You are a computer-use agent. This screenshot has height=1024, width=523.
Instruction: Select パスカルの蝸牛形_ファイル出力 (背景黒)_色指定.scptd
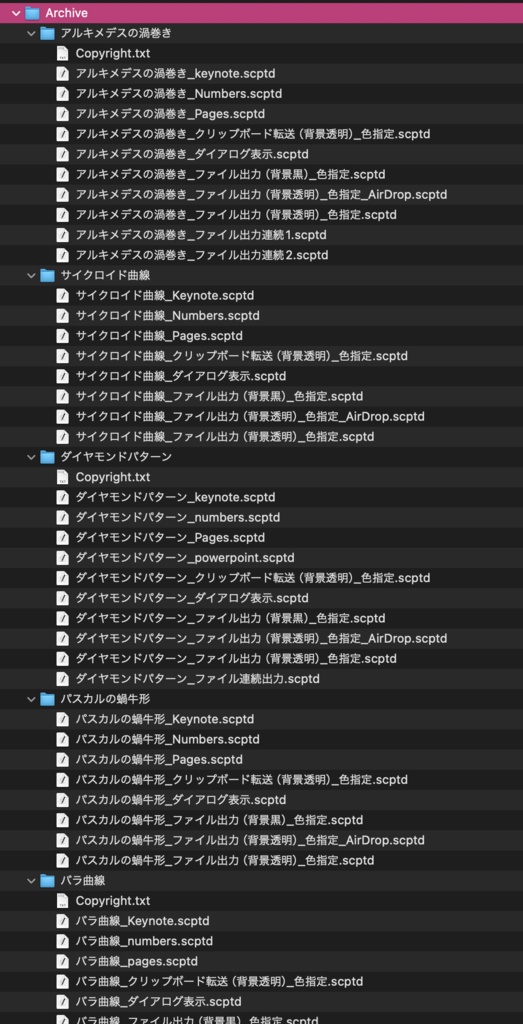[x=219, y=821]
